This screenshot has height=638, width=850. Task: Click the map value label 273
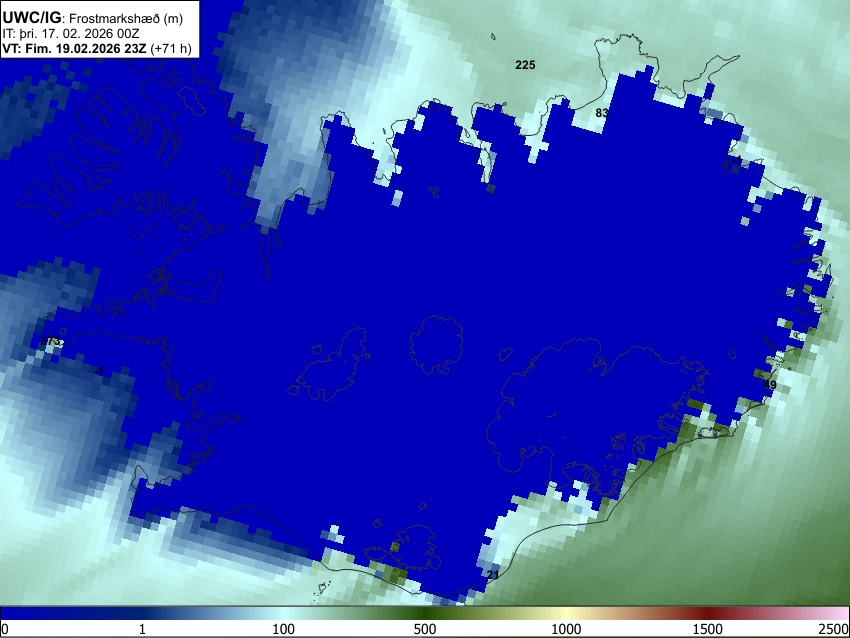click(x=50, y=341)
